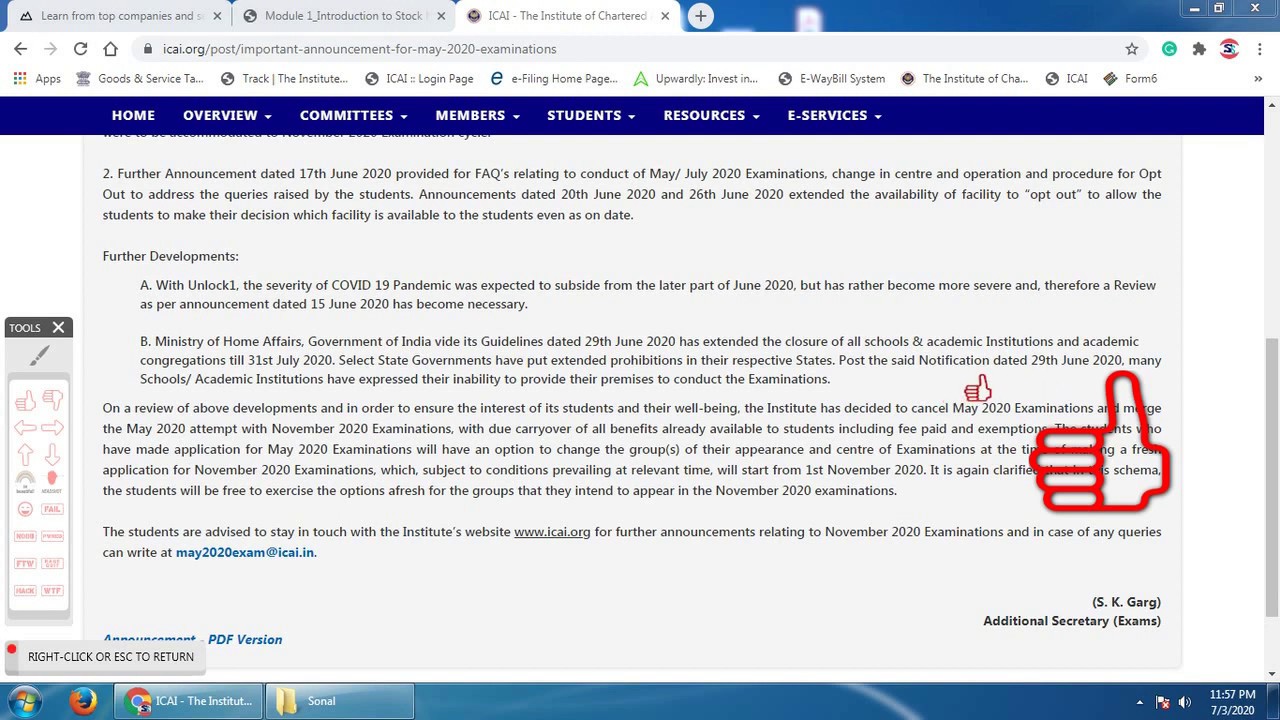Viewport: 1280px width, 720px height.
Task: Open the Sonal folder taskbar item
Action: [339, 700]
